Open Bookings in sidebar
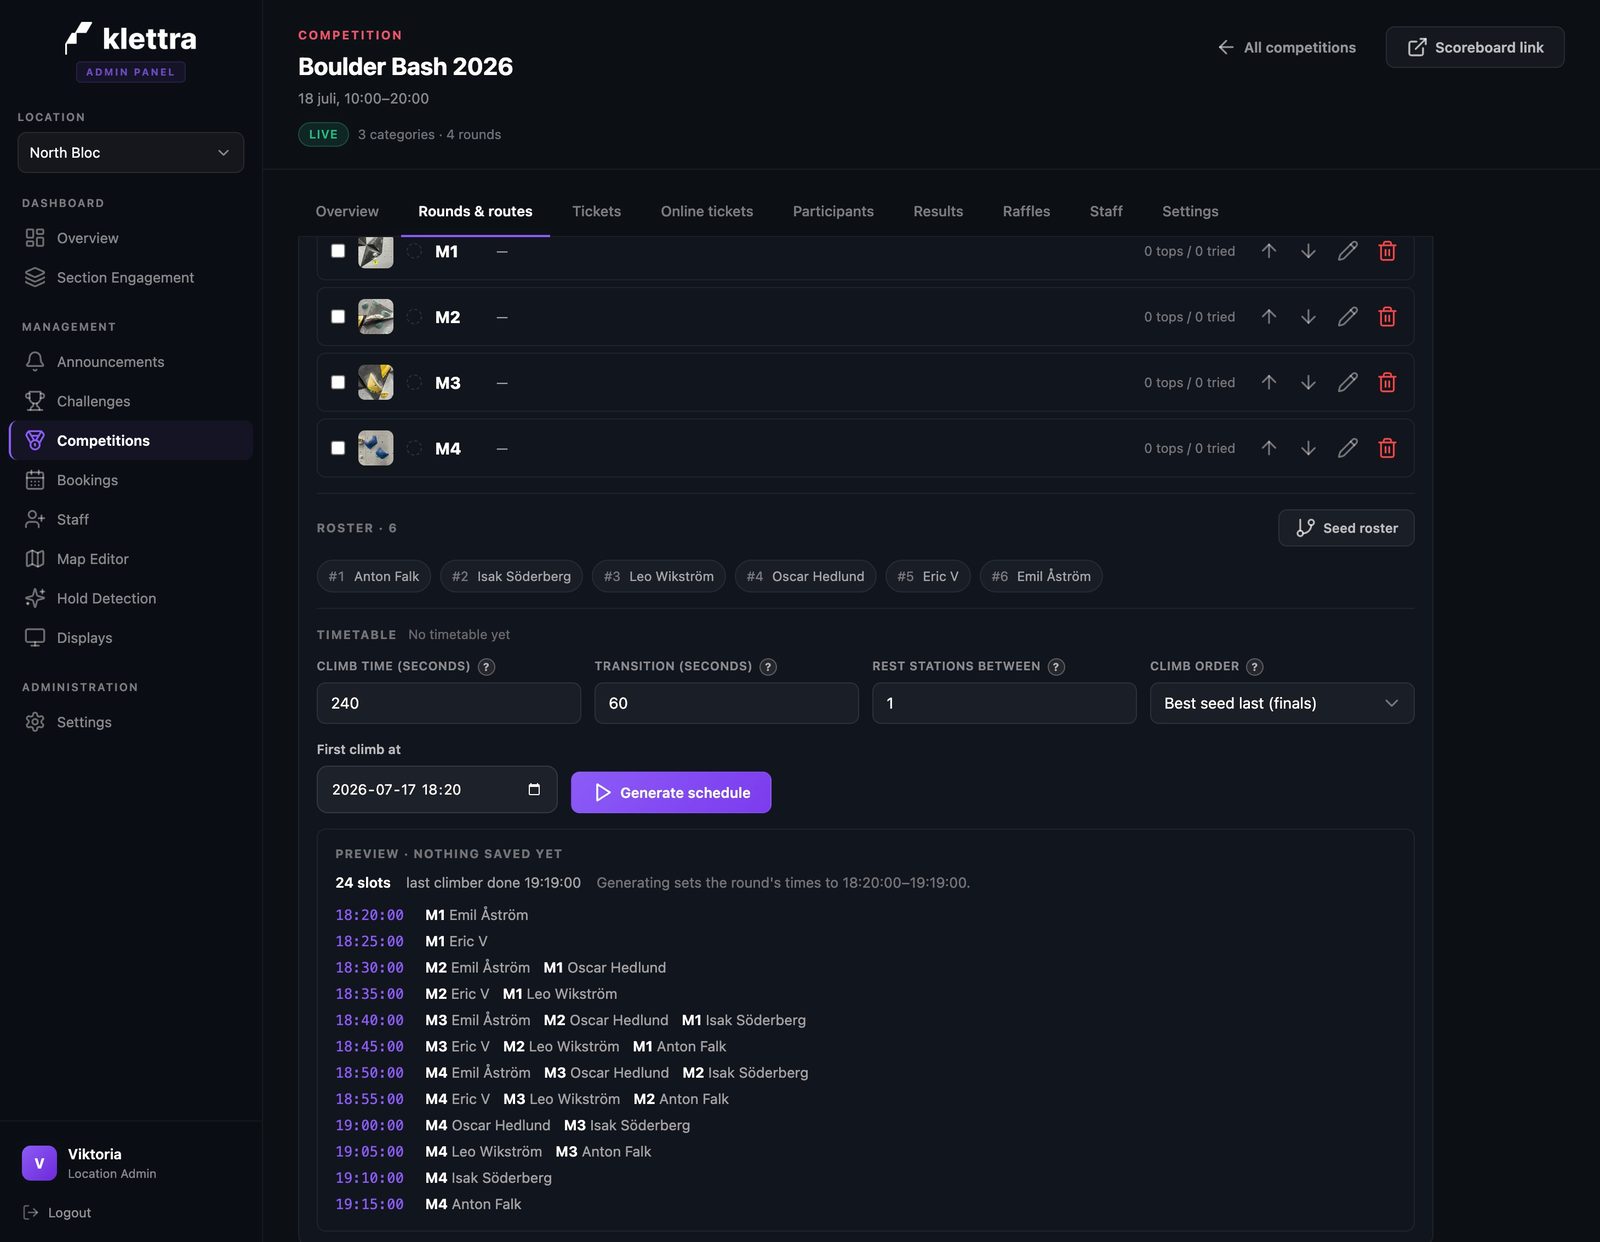This screenshot has width=1600, height=1242. tap(131, 480)
